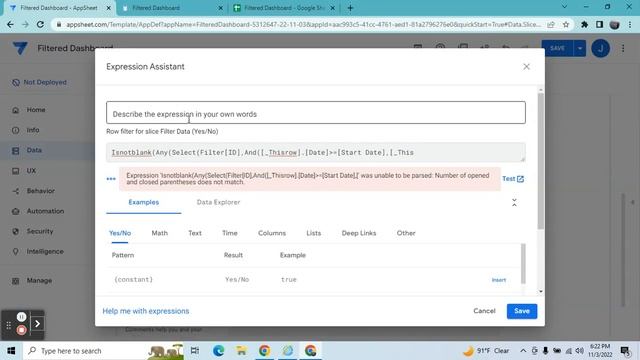Open the three-dots menu beside the error
The image size is (640, 360).
click(111, 179)
